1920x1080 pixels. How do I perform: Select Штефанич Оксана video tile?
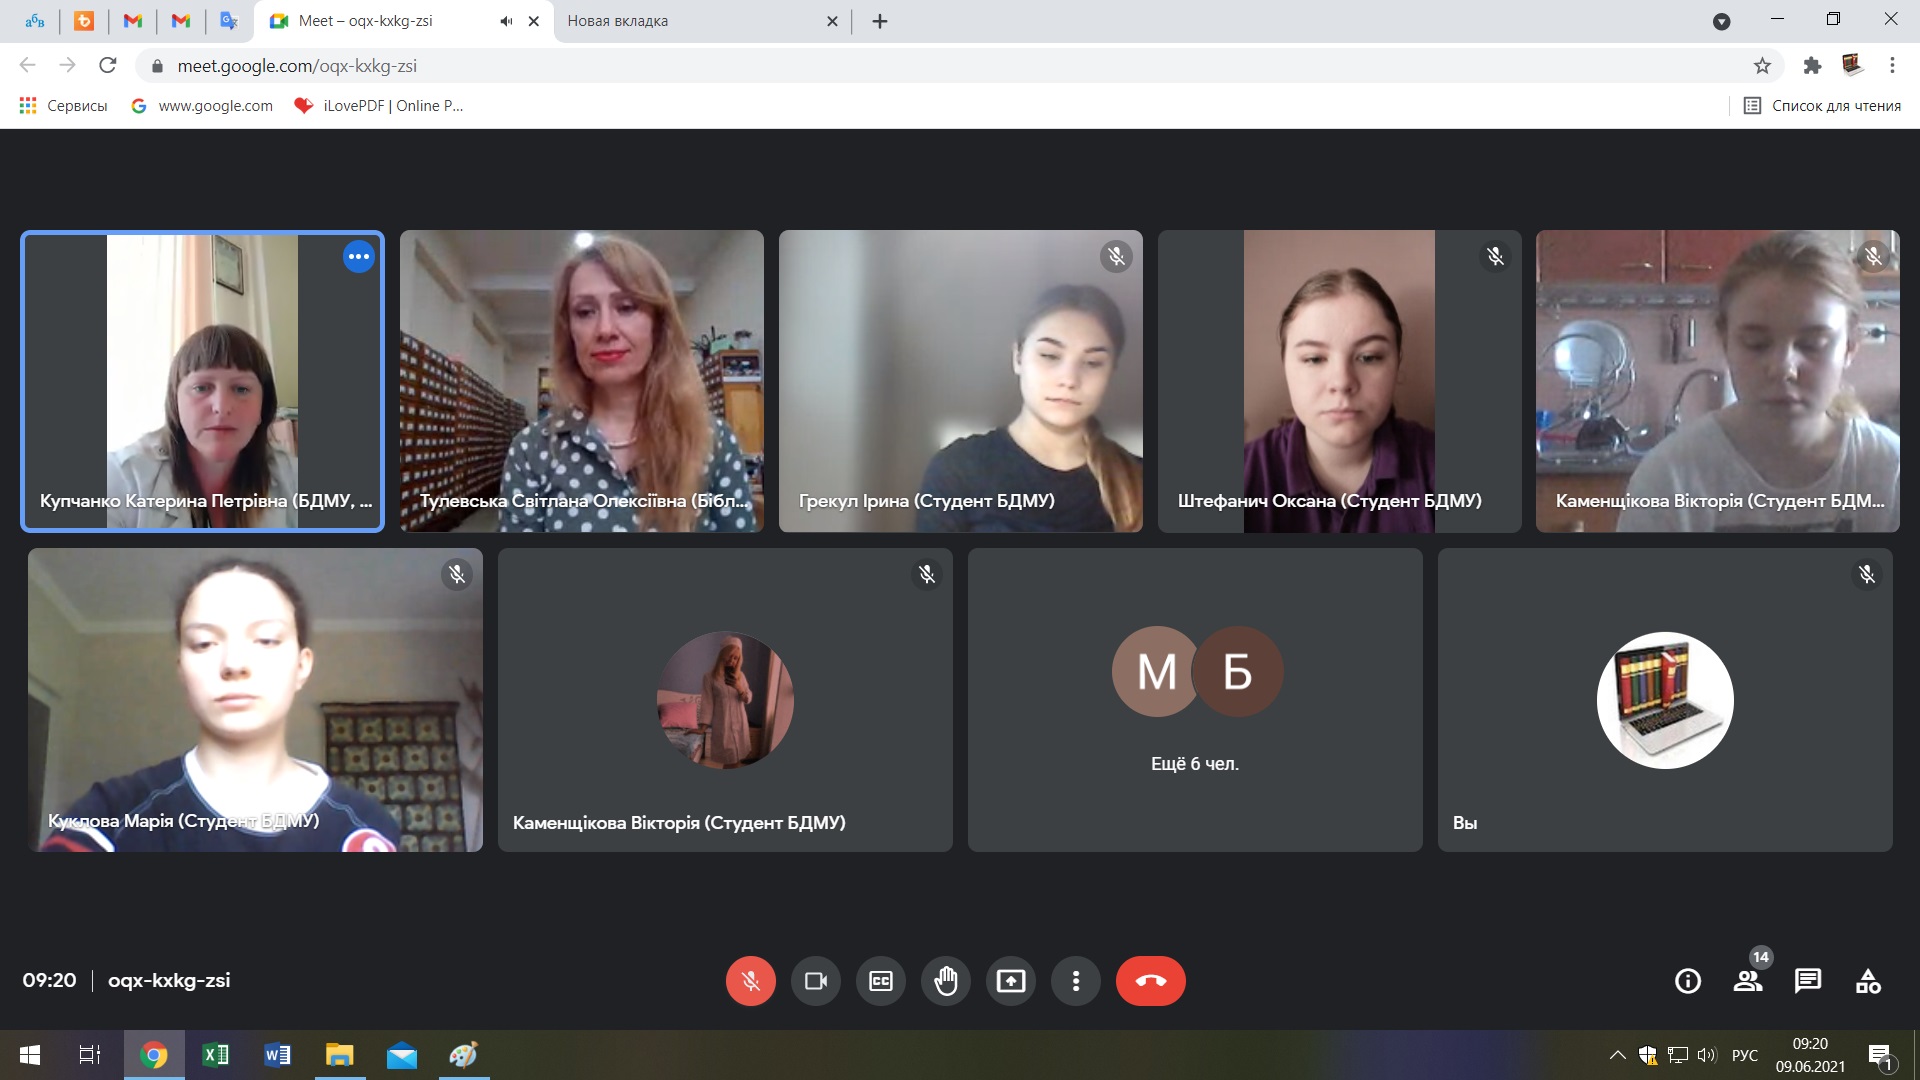(1340, 381)
